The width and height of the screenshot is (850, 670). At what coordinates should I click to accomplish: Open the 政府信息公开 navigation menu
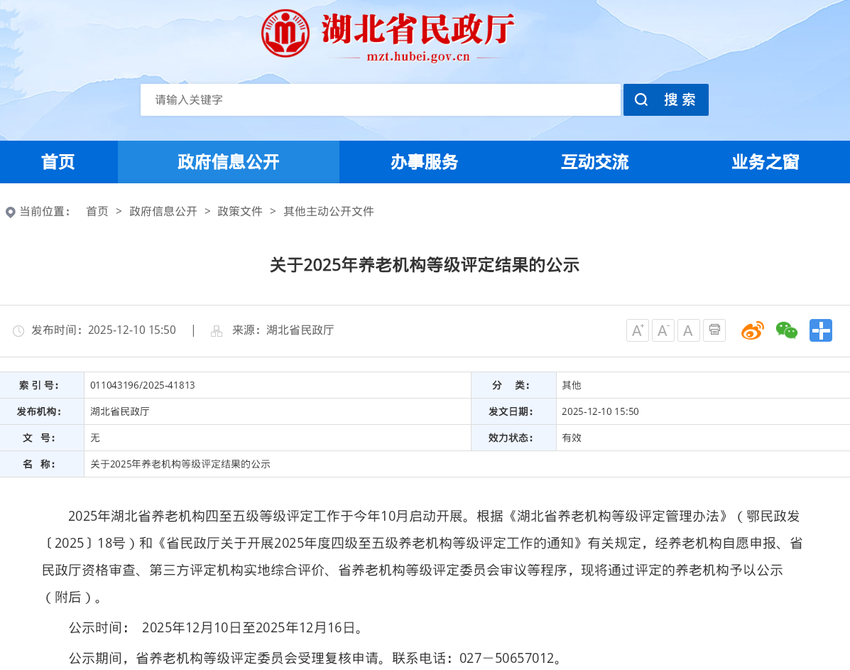[x=228, y=162]
